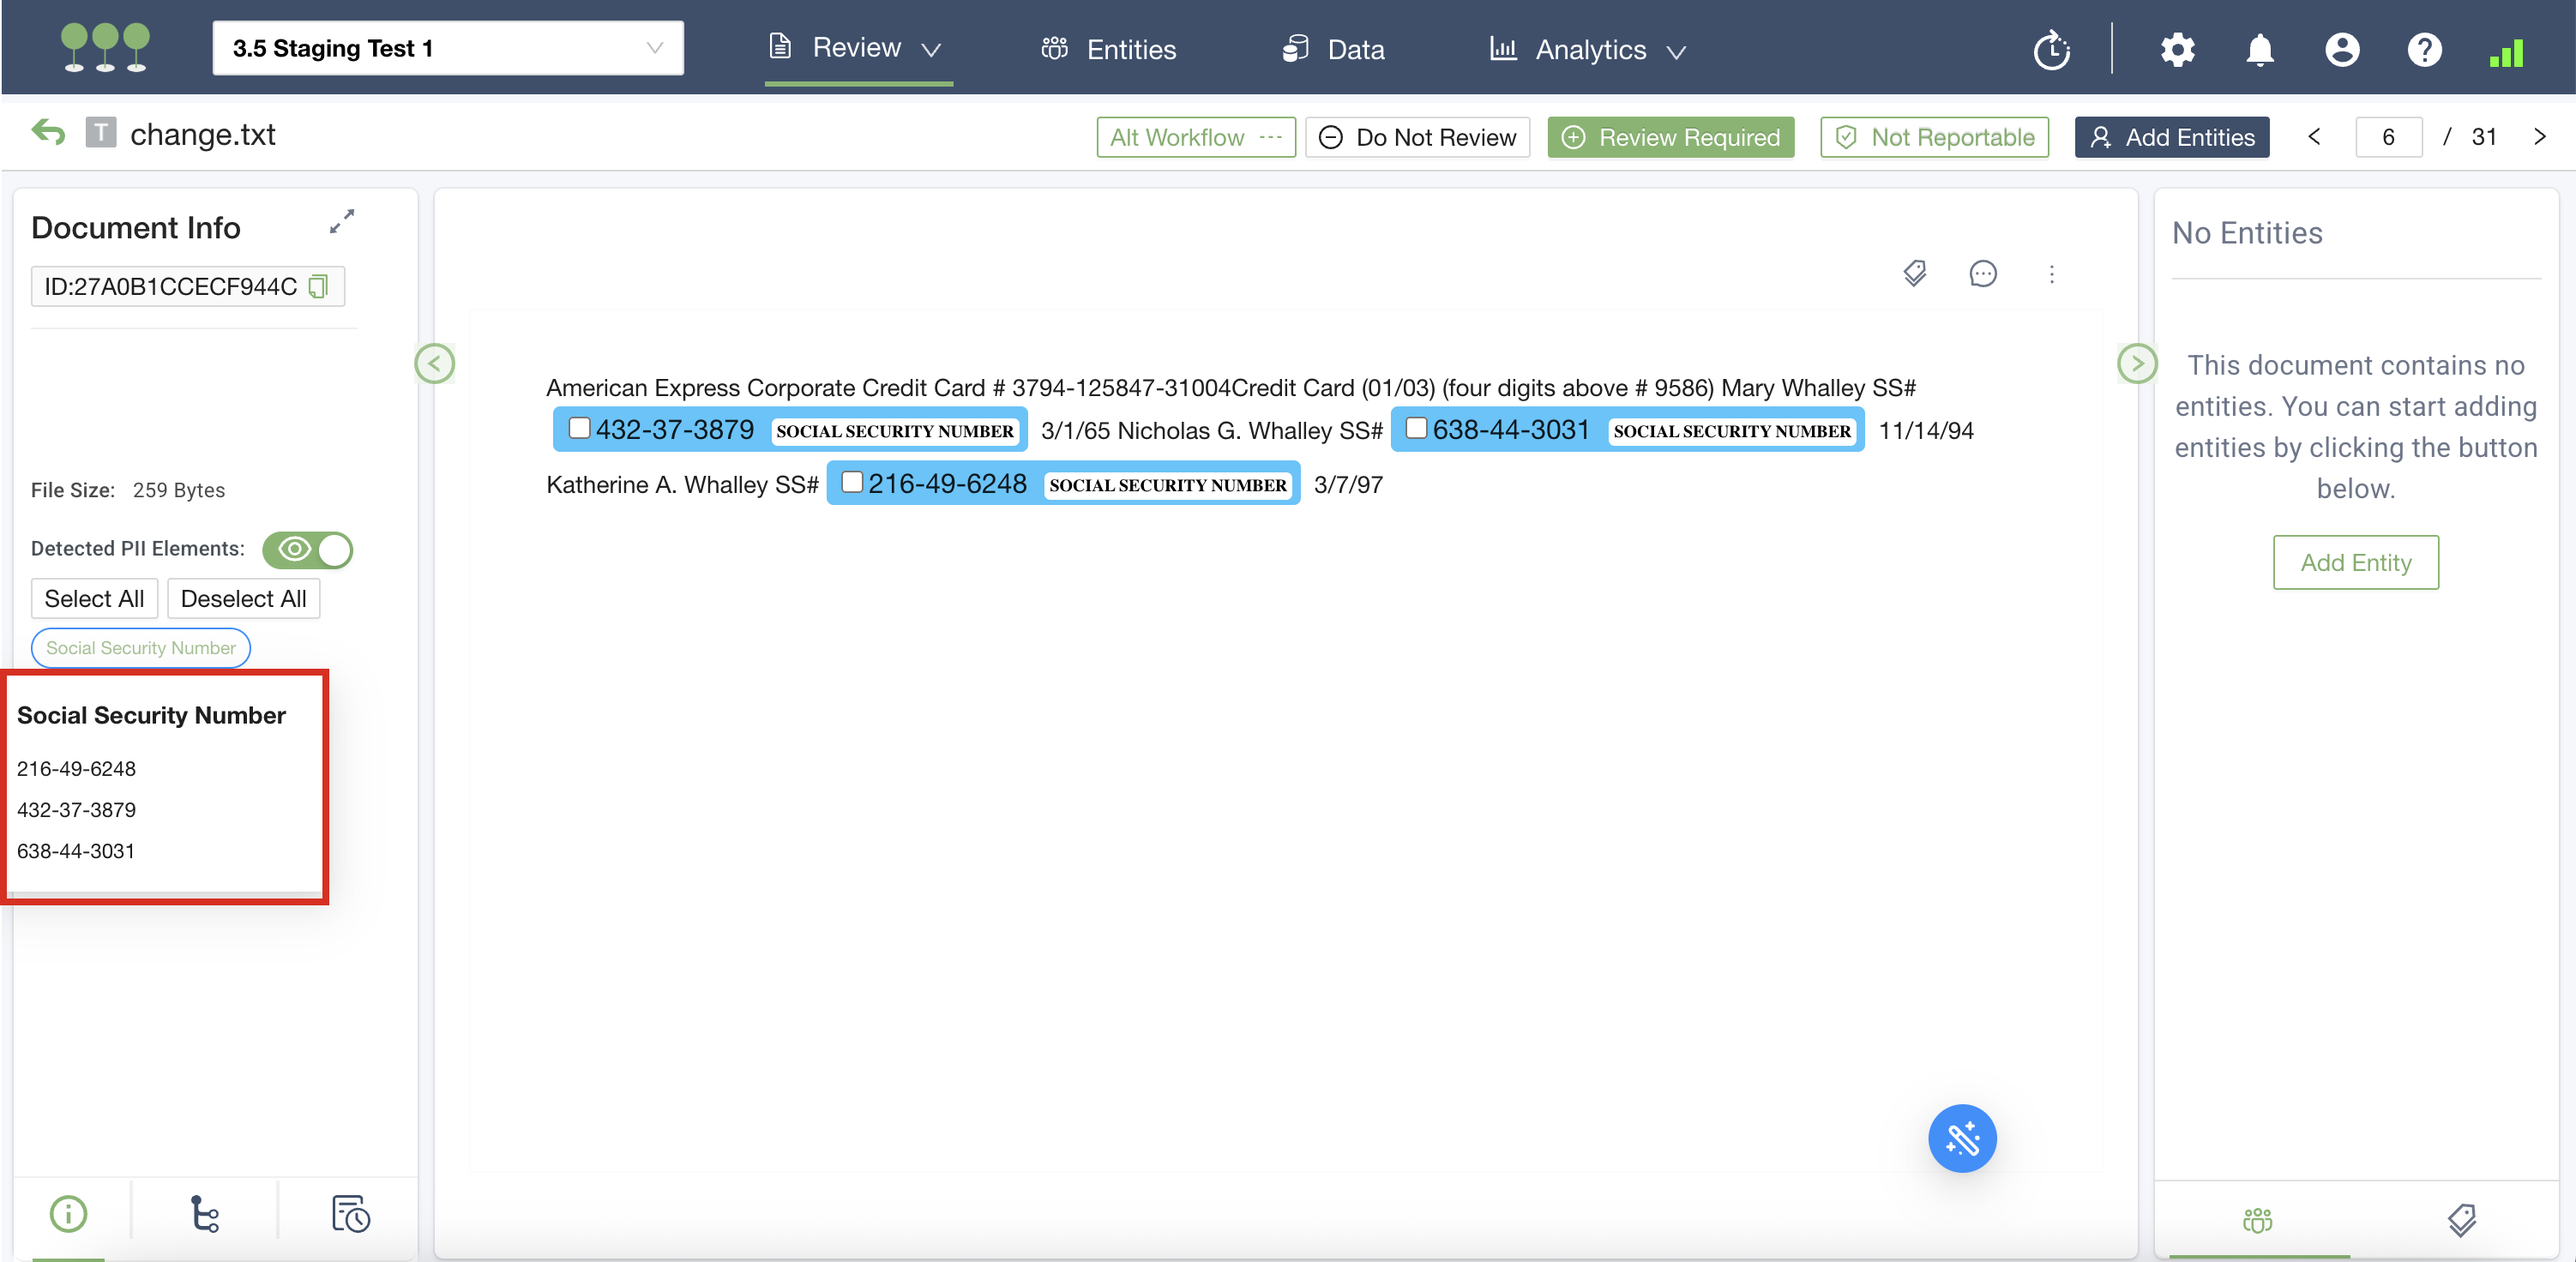Click the back arrow next to change.txt

(x=48, y=133)
